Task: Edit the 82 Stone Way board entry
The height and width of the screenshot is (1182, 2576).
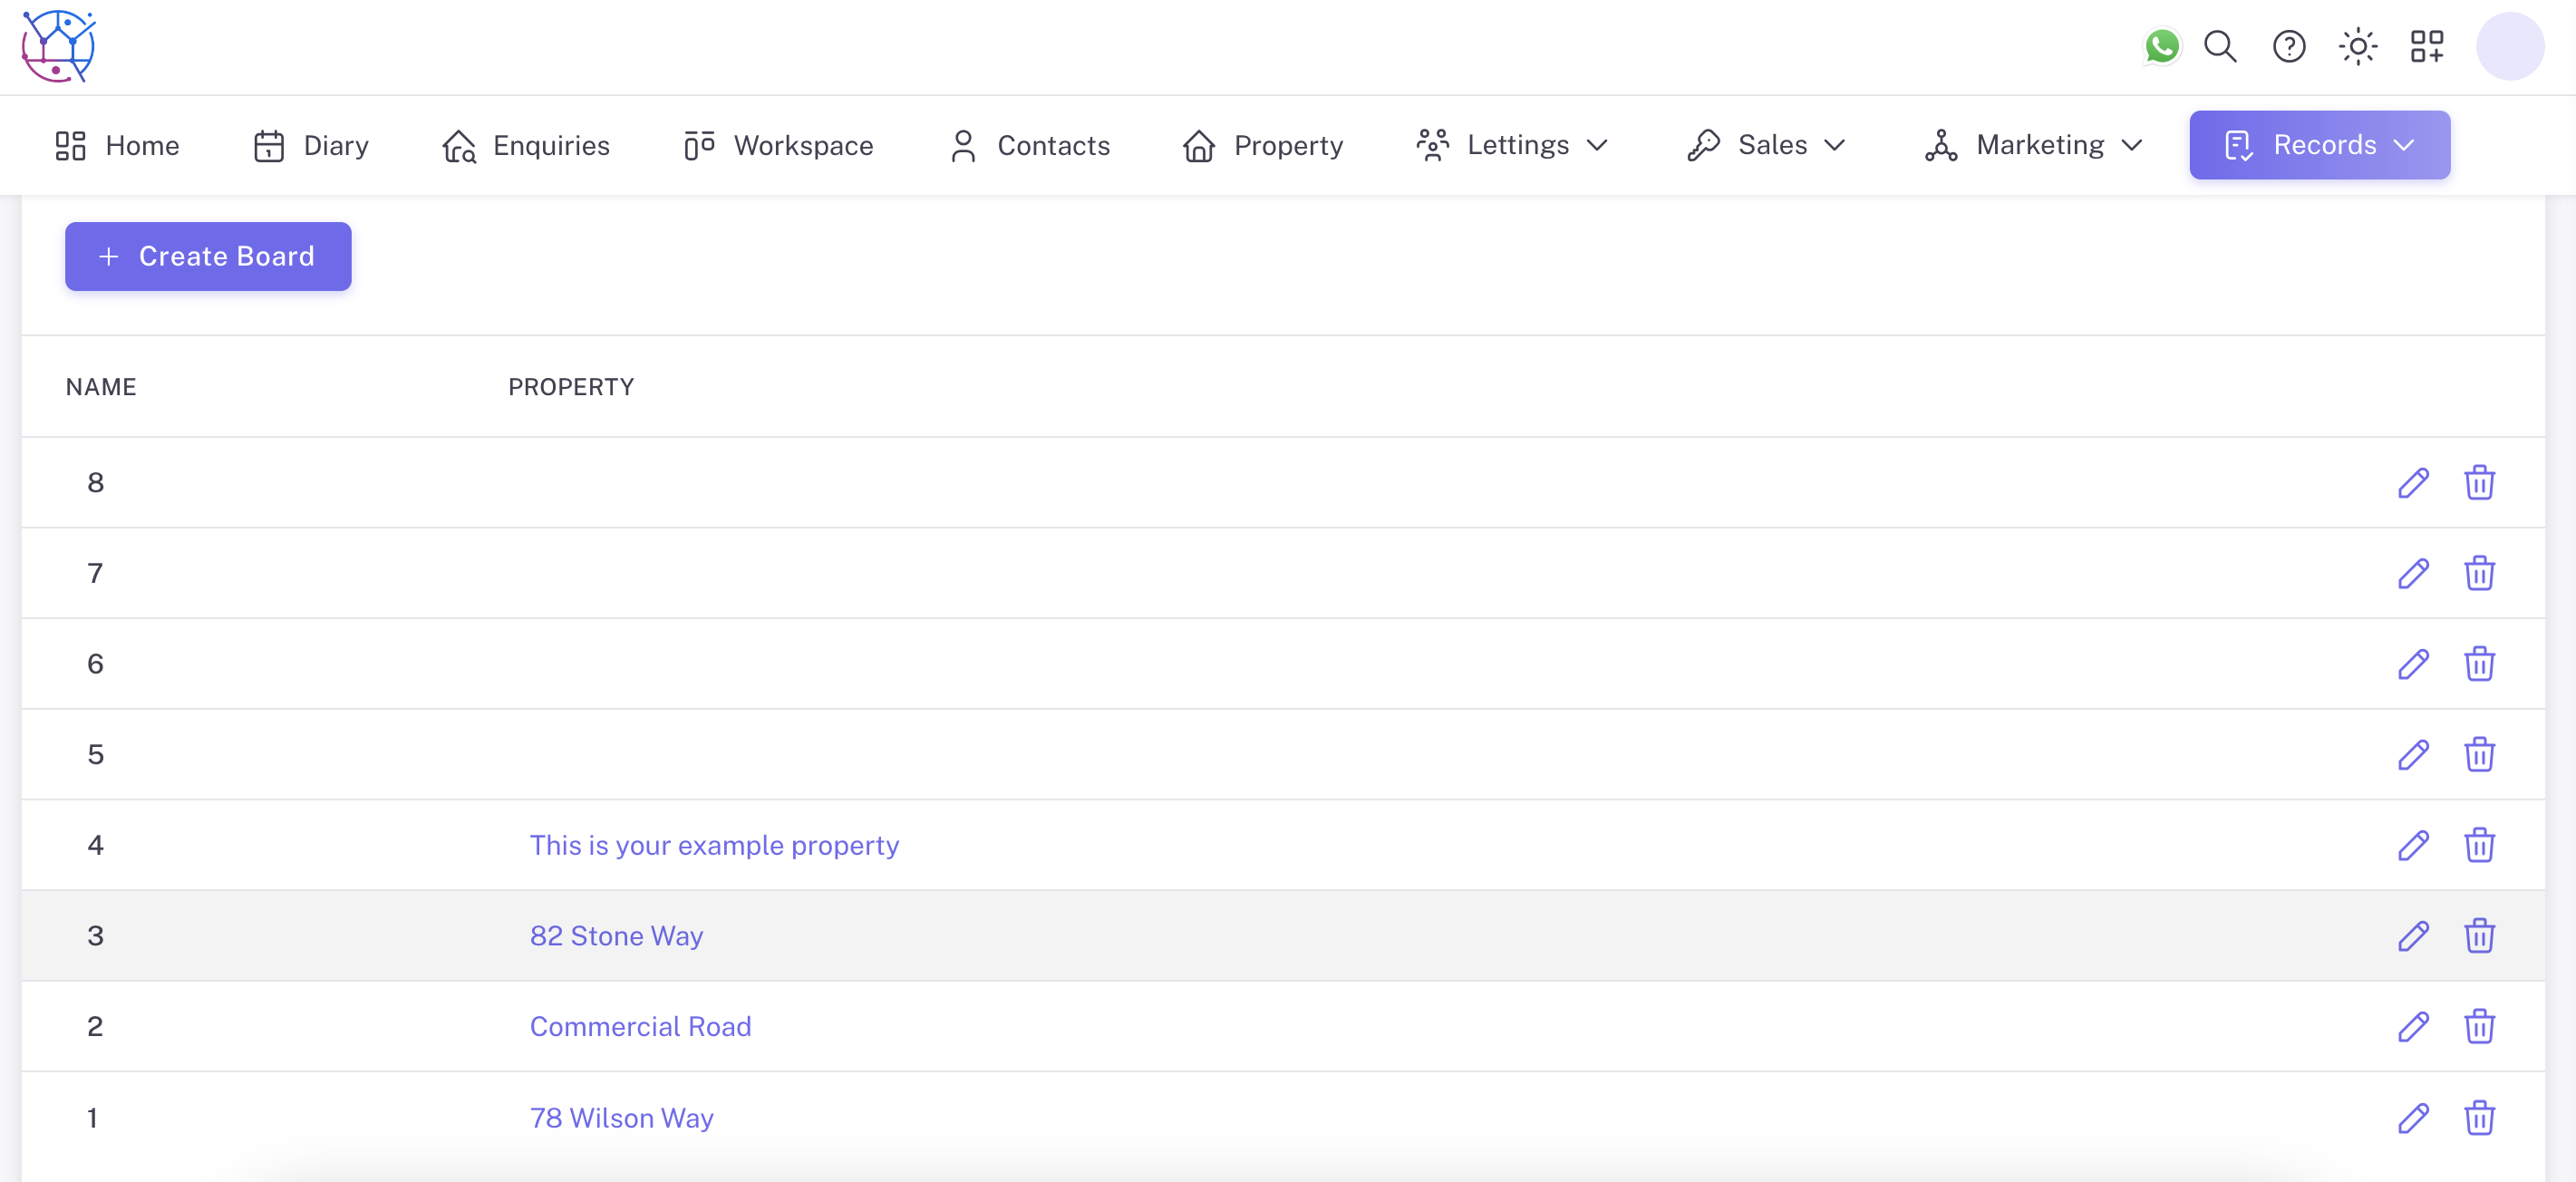Action: click(2414, 936)
